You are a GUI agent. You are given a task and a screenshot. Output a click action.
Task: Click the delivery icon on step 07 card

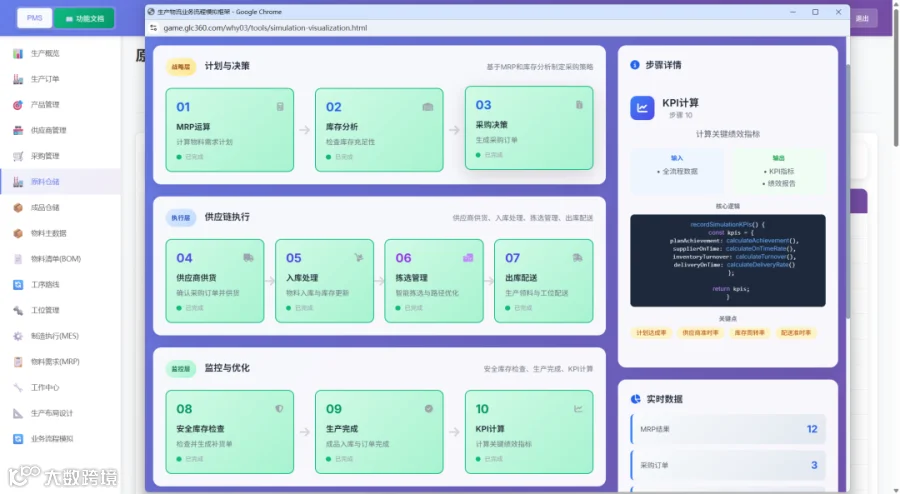click(x=577, y=258)
